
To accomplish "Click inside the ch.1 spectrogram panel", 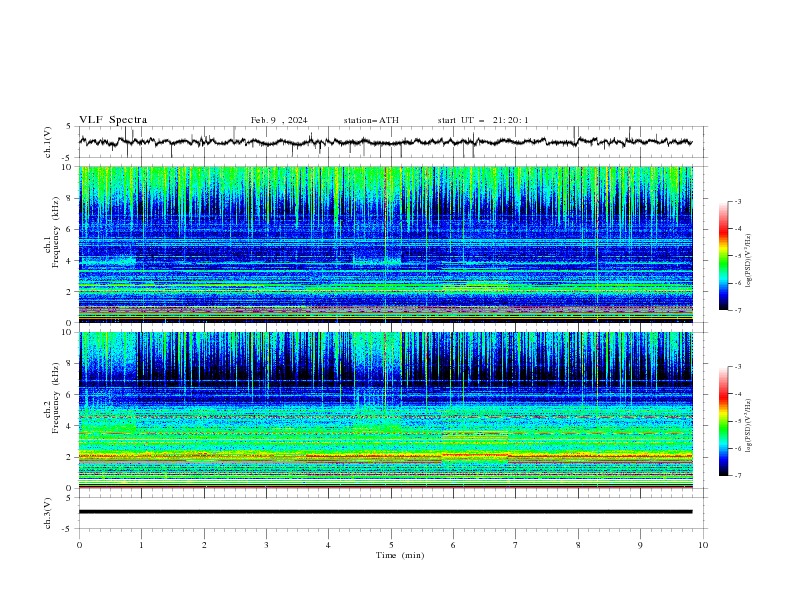I will point(386,244).
